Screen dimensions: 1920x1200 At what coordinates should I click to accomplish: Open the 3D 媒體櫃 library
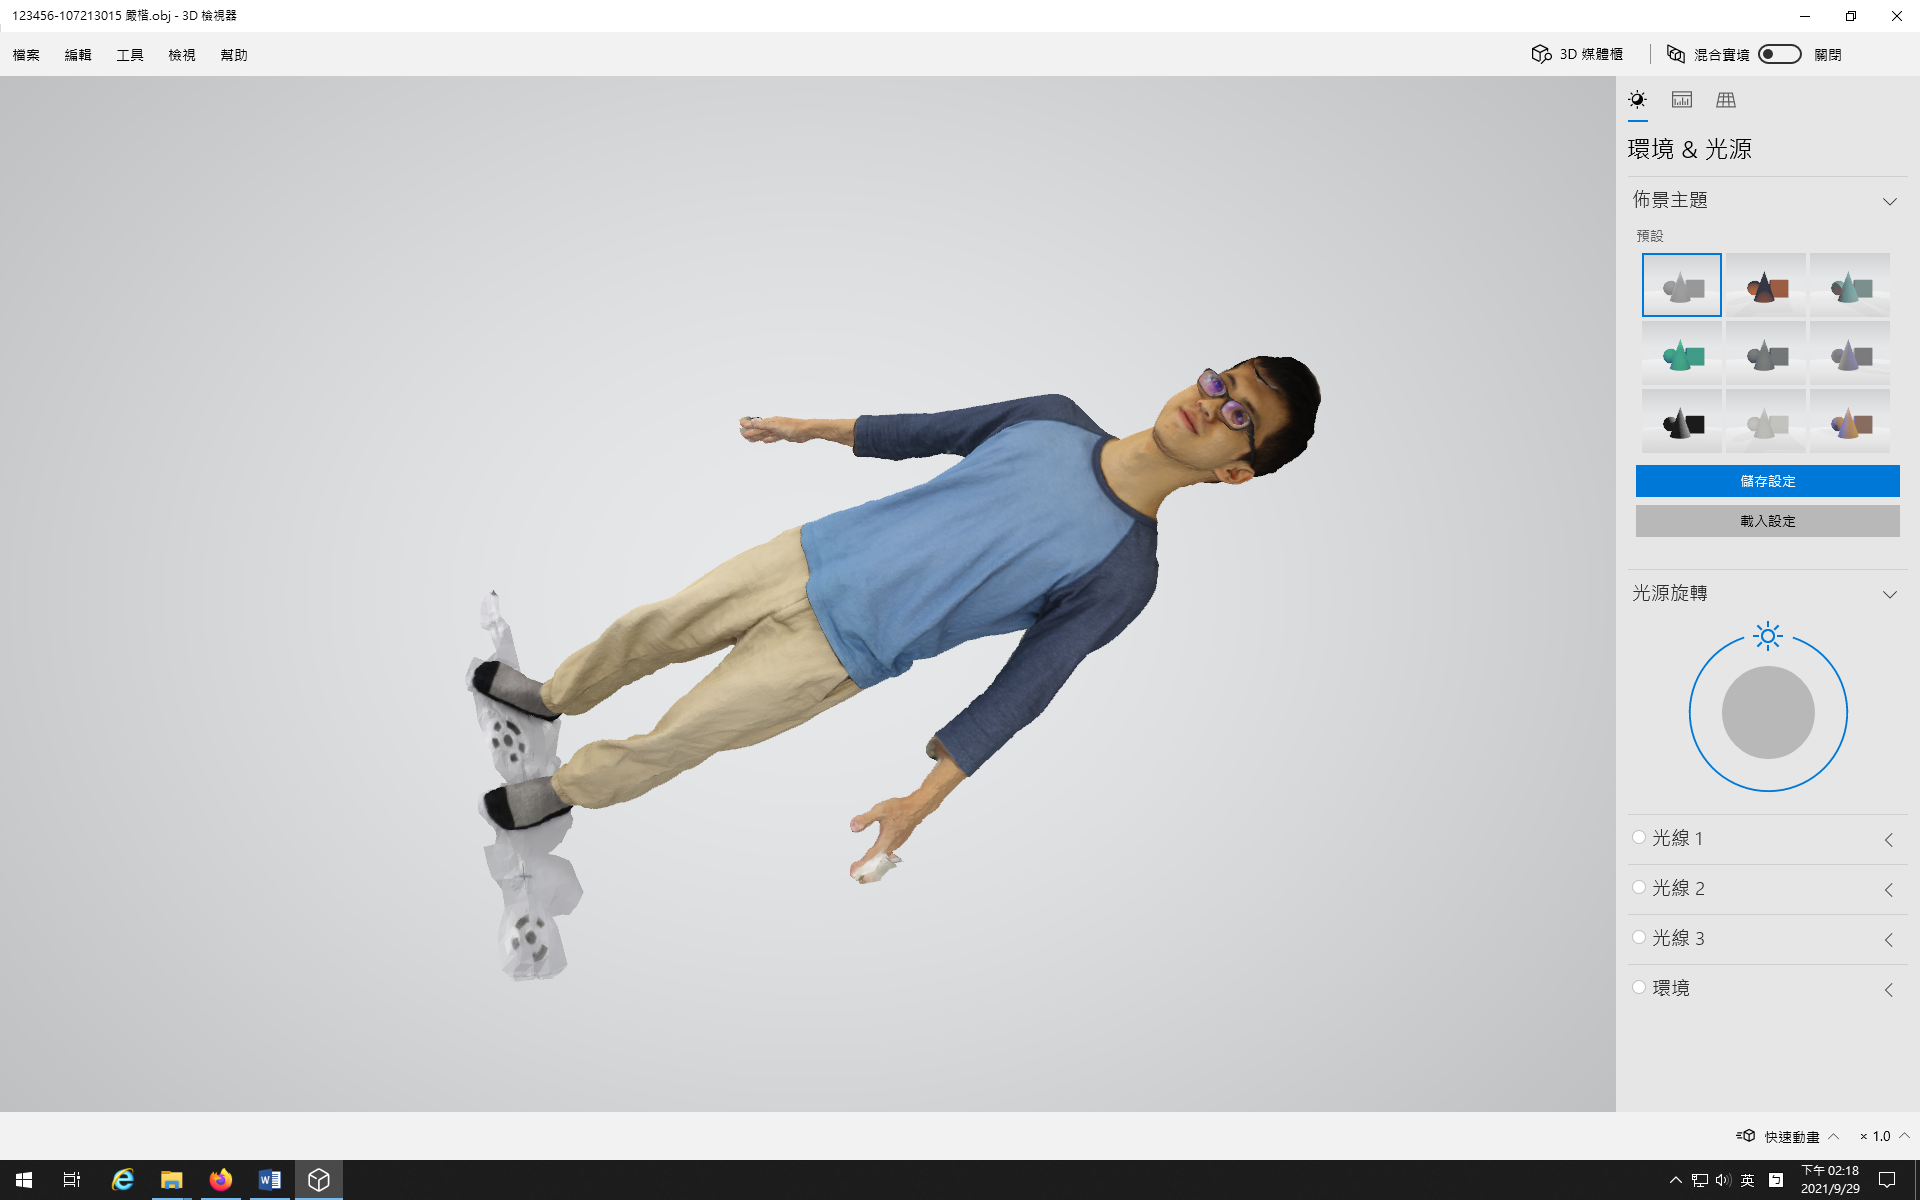click(x=1577, y=54)
